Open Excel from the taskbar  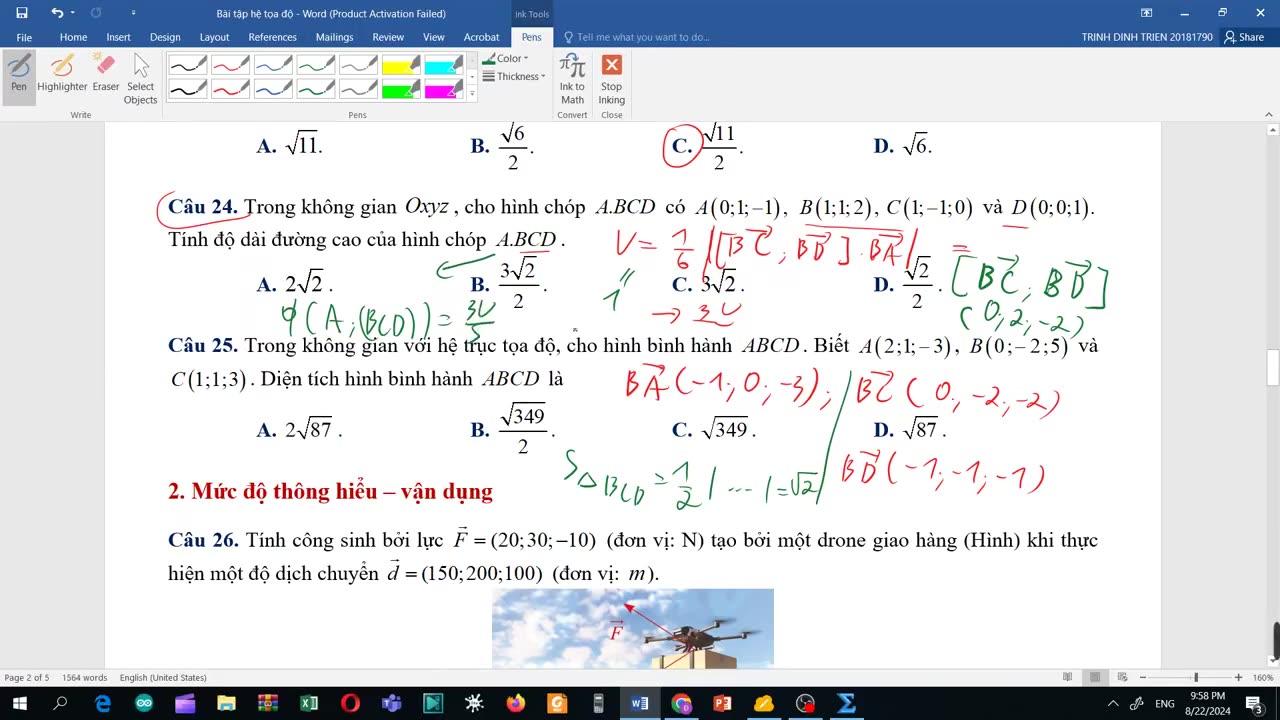309,703
